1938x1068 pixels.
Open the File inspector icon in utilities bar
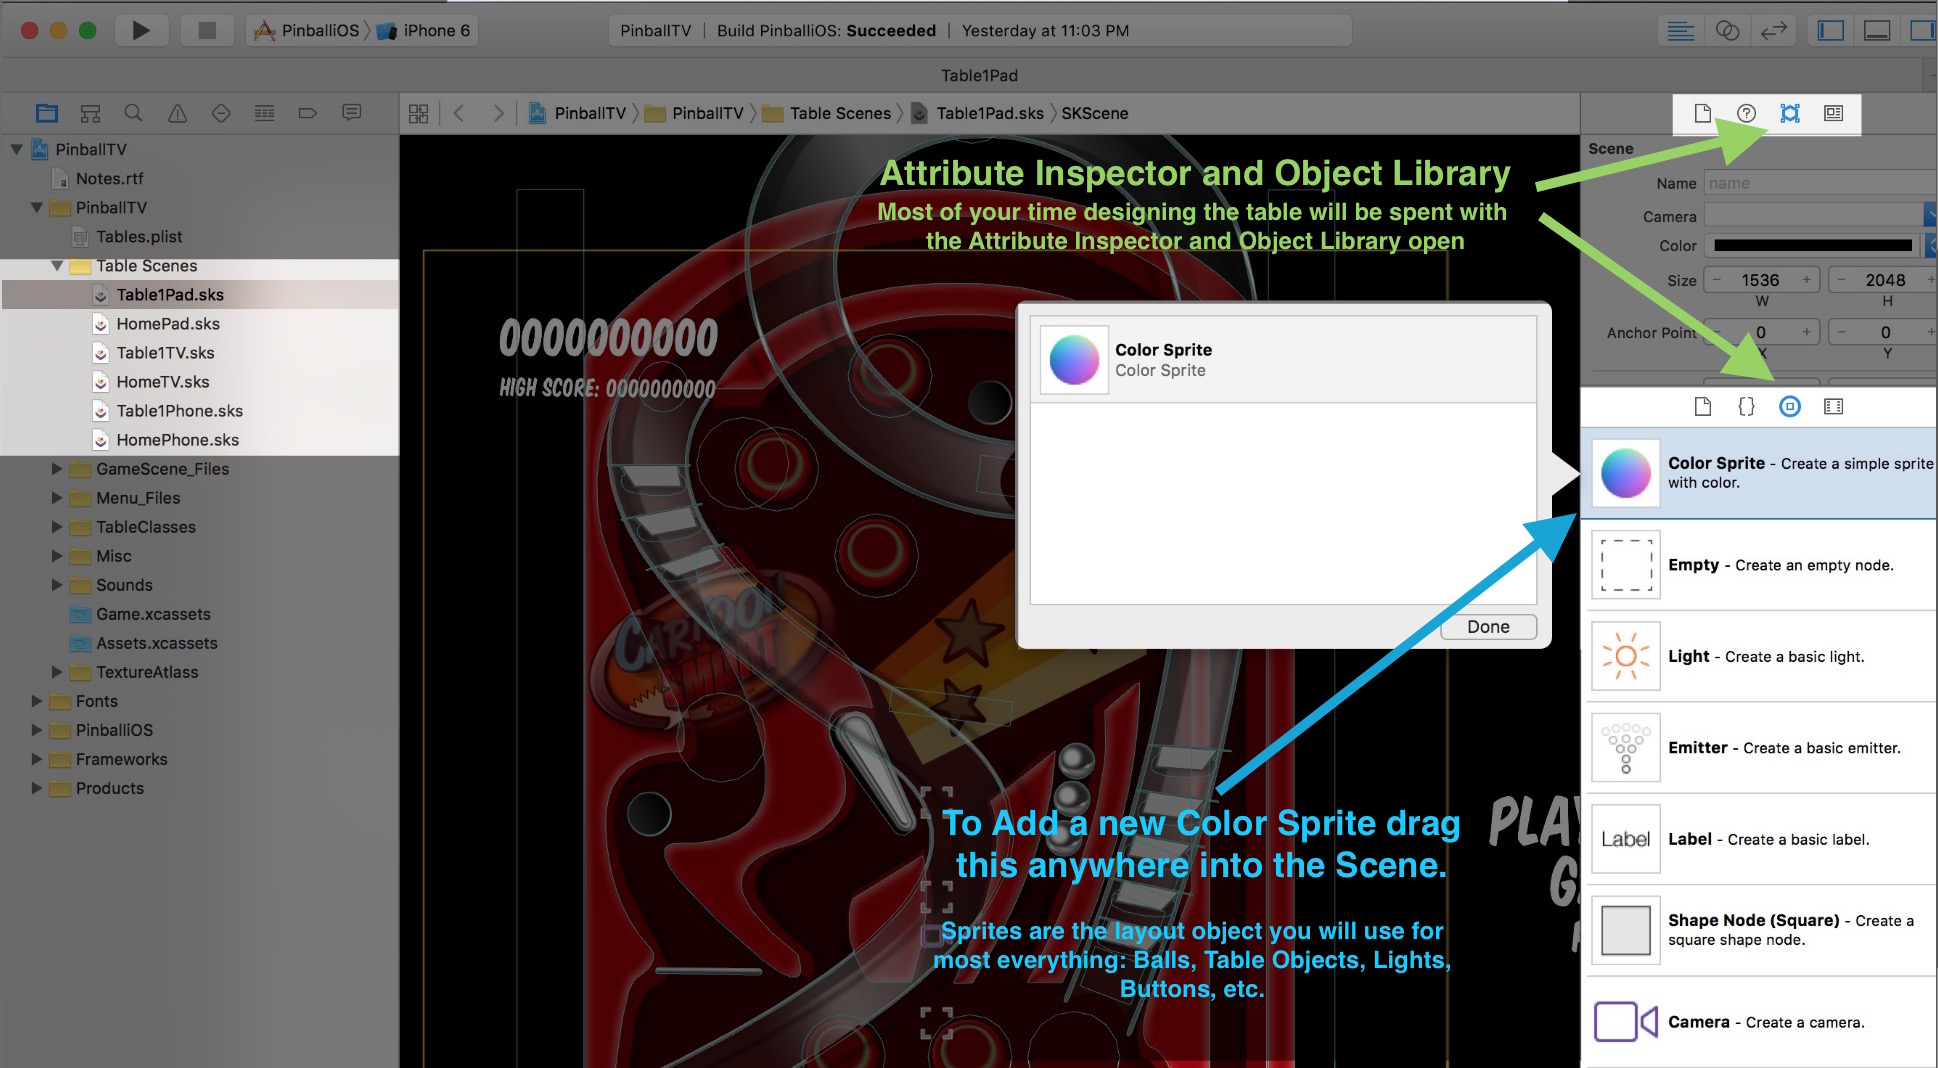click(1700, 113)
